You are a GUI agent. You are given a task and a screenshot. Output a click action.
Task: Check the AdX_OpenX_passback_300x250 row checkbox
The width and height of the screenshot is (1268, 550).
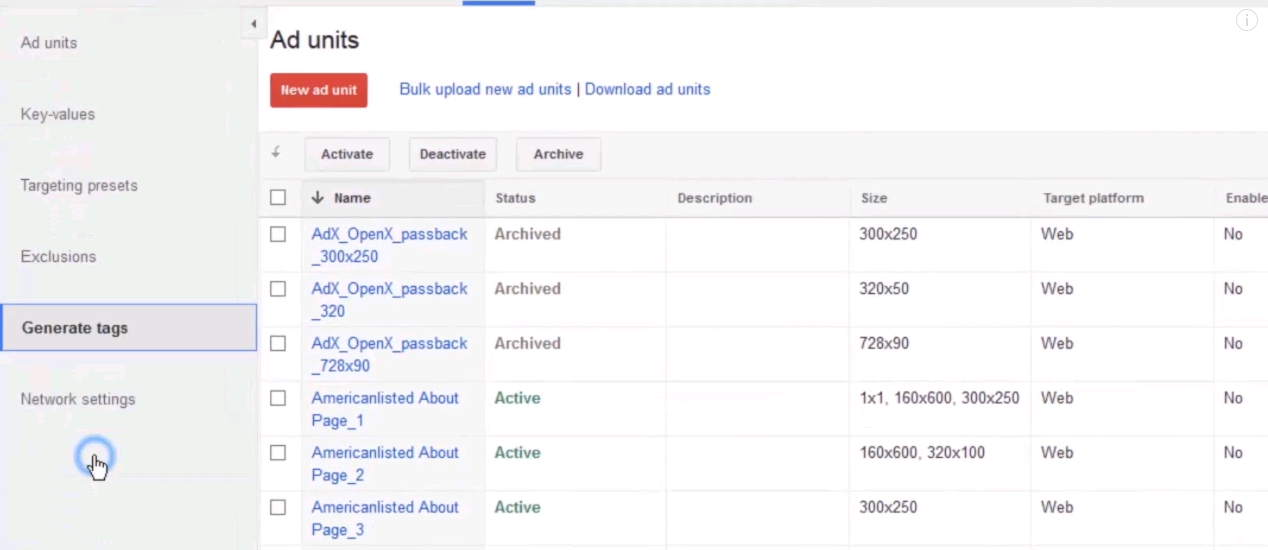pyautogui.click(x=278, y=234)
